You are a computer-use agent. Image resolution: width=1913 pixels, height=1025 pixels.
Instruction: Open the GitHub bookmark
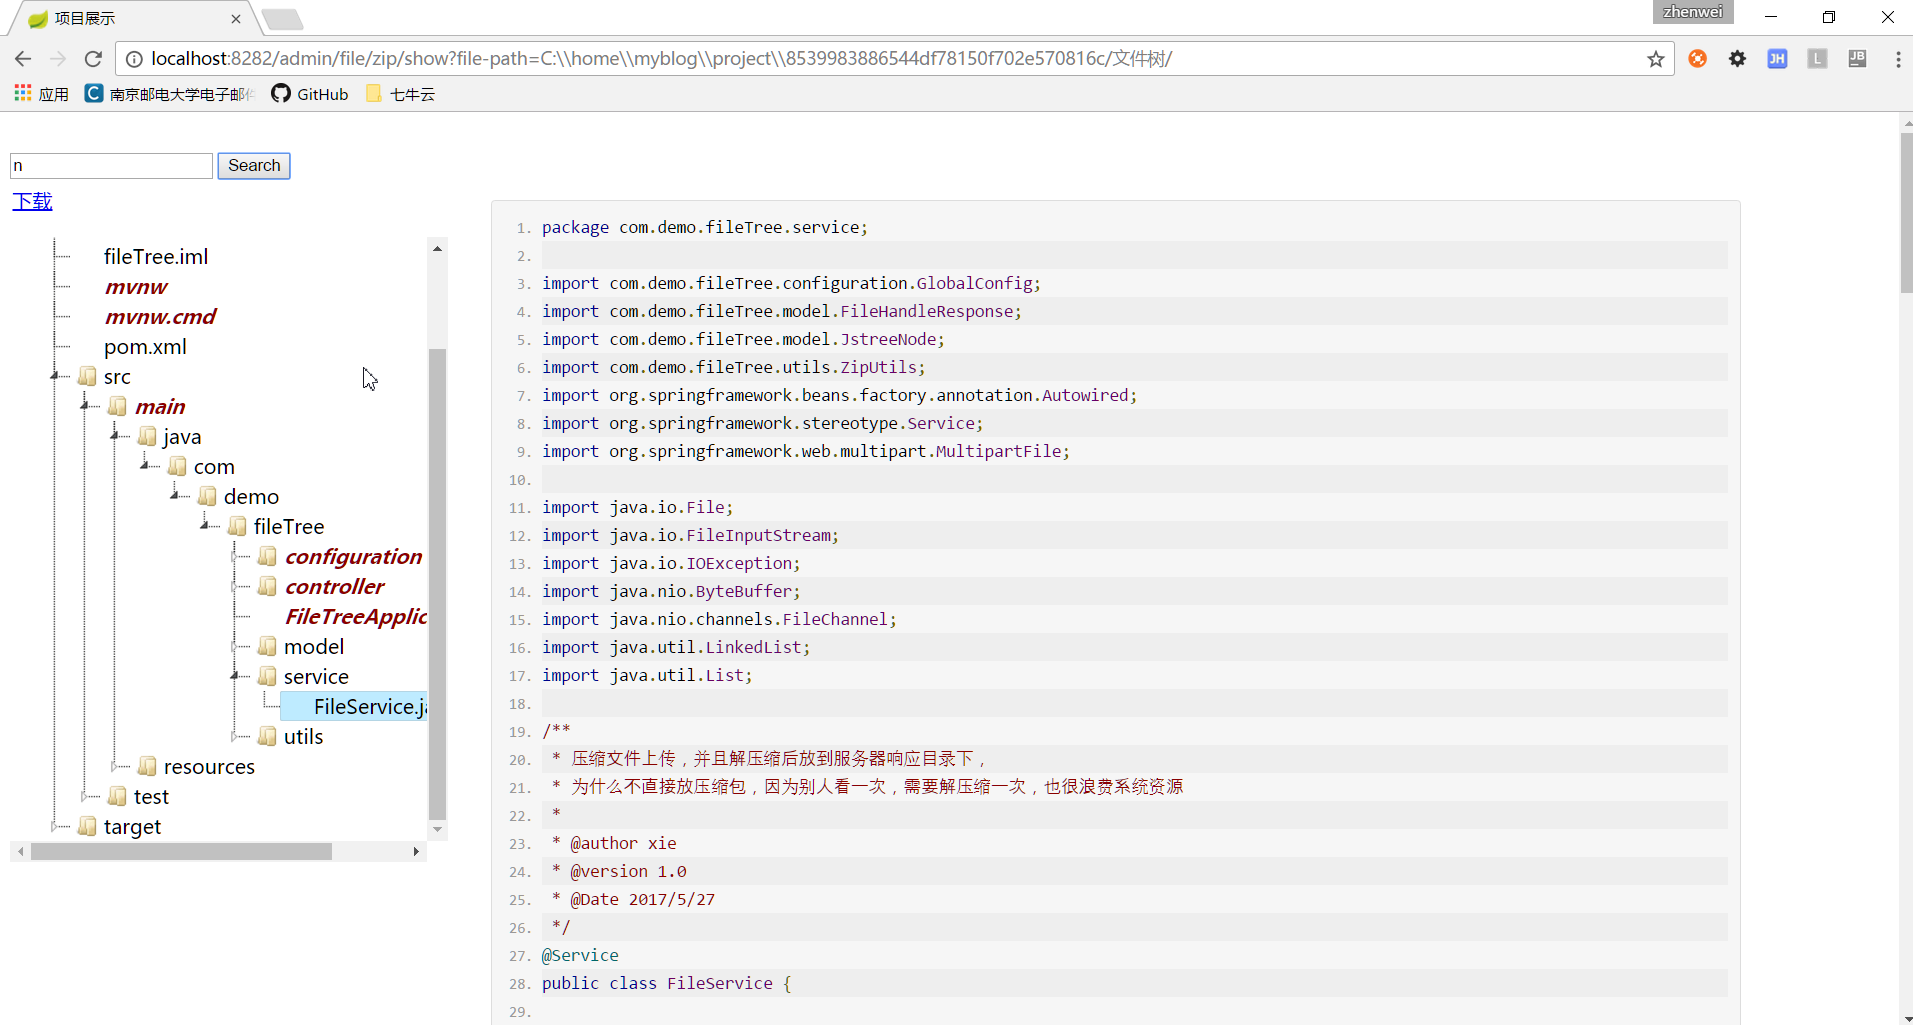[x=310, y=94]
